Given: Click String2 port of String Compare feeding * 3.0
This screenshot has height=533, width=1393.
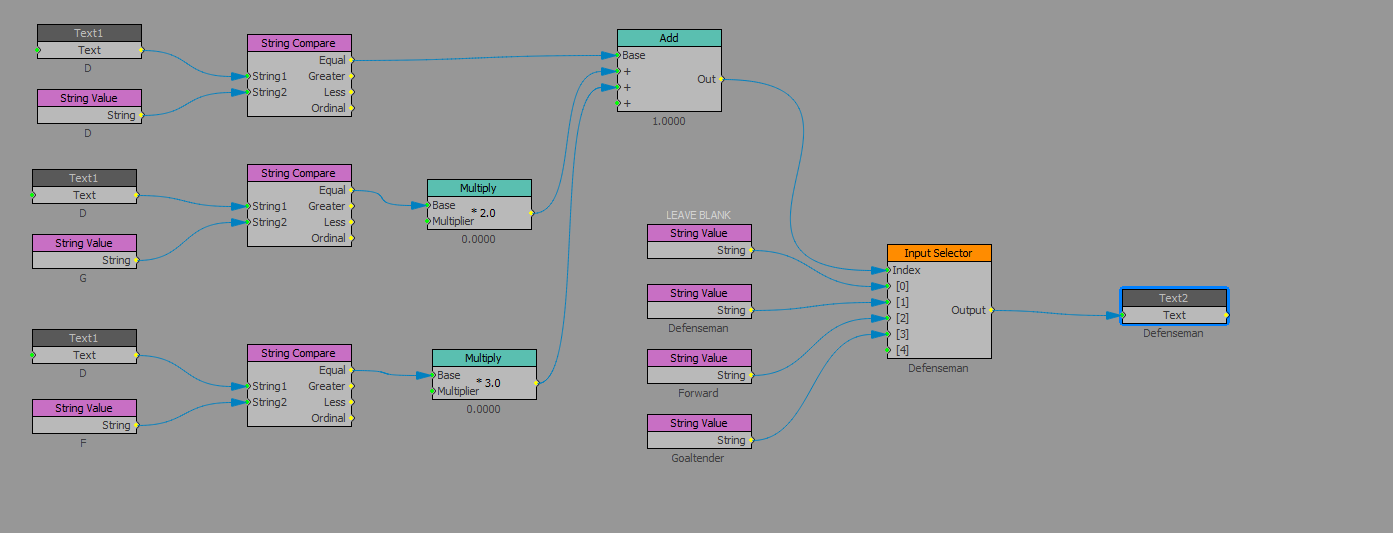Looking at the screenshot, I should [x=250, y=402].
